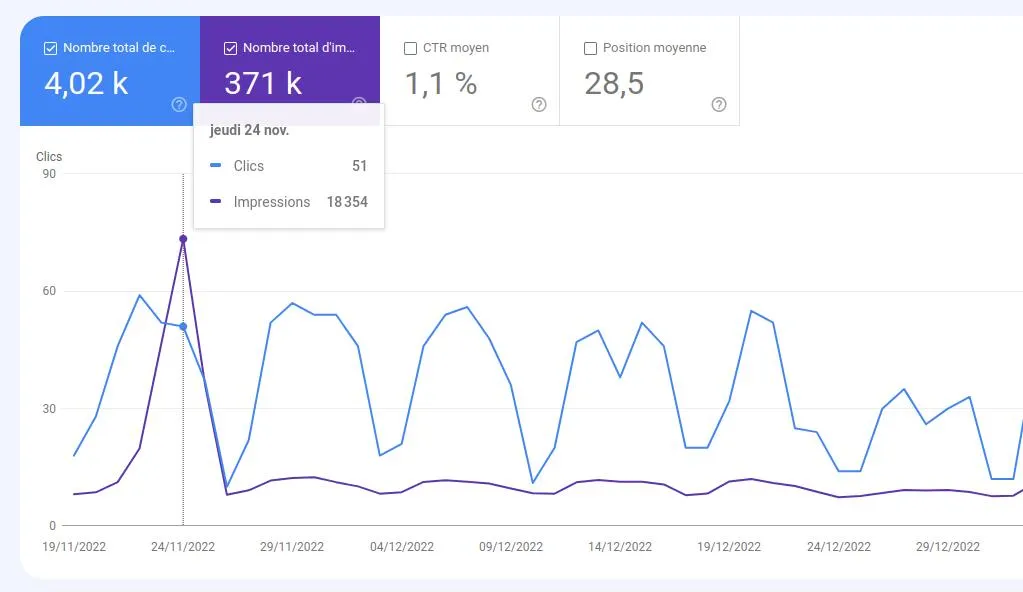Uncheck Nombre total de clics checkbox

(49, 47)
